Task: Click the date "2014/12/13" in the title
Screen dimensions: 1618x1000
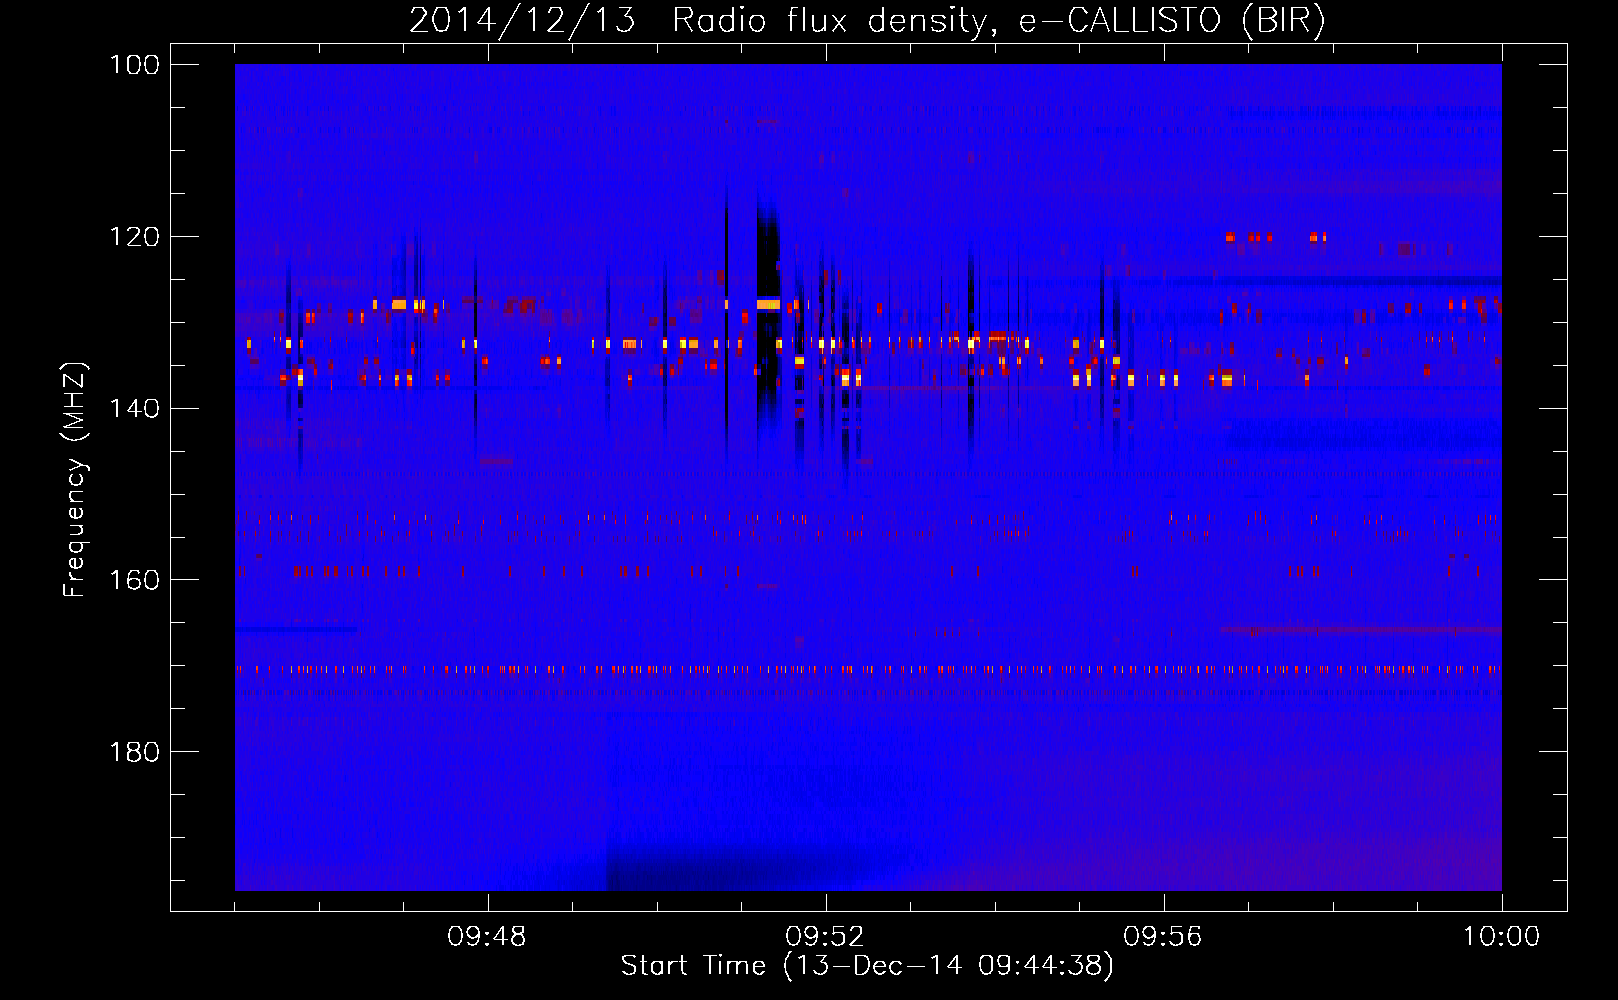Action: tap(522, 21)
